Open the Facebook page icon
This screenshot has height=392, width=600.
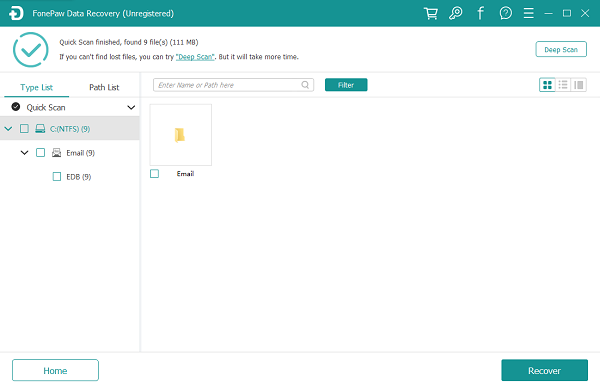(x=480, y=13)
